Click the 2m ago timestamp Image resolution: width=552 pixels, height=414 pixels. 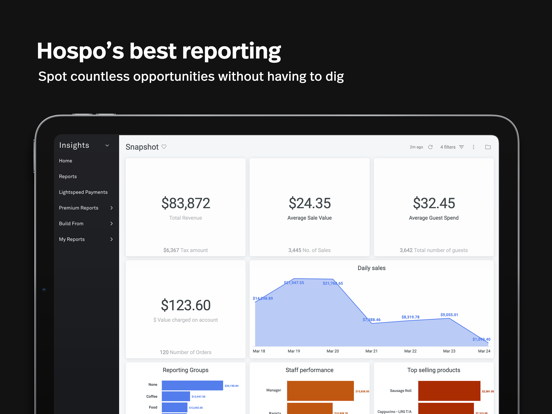pos(416,147)
